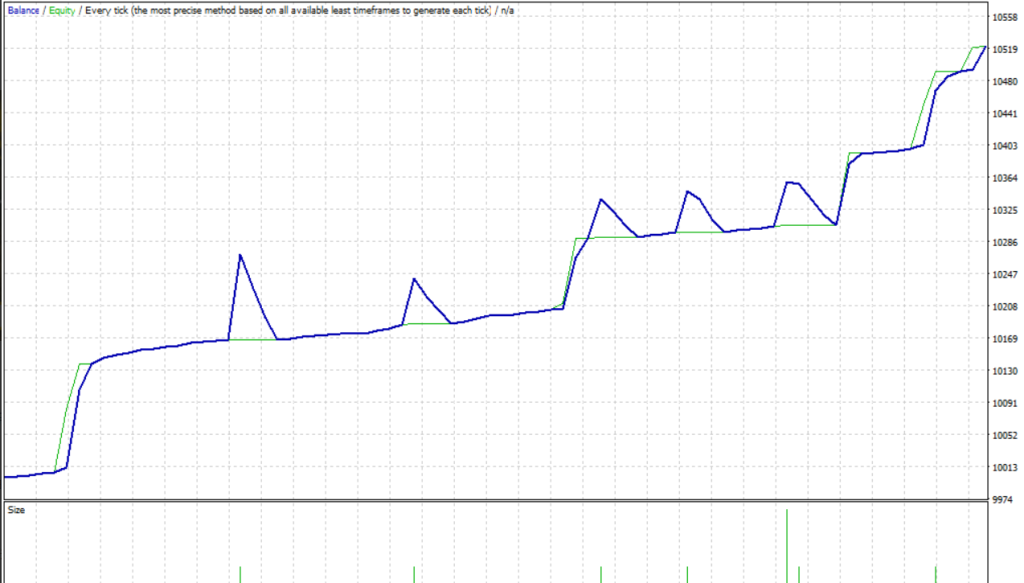Click the 10286 axis label
This screenshot has width=1024, height=583.
(1005, 243)
